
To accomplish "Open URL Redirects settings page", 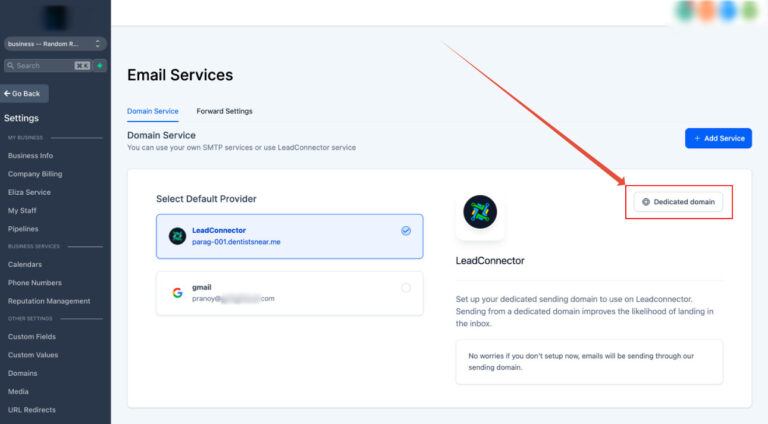I will [32, 410].
